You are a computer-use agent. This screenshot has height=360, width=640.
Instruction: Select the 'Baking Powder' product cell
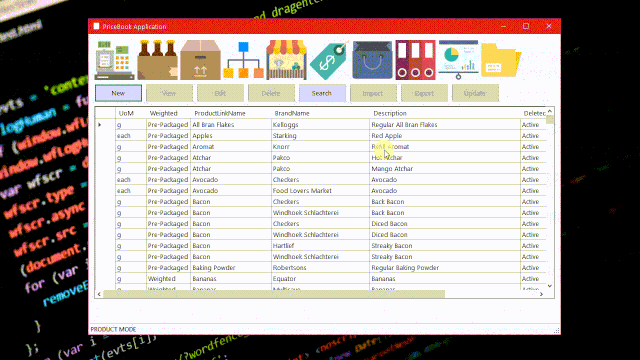coord(231,268)
